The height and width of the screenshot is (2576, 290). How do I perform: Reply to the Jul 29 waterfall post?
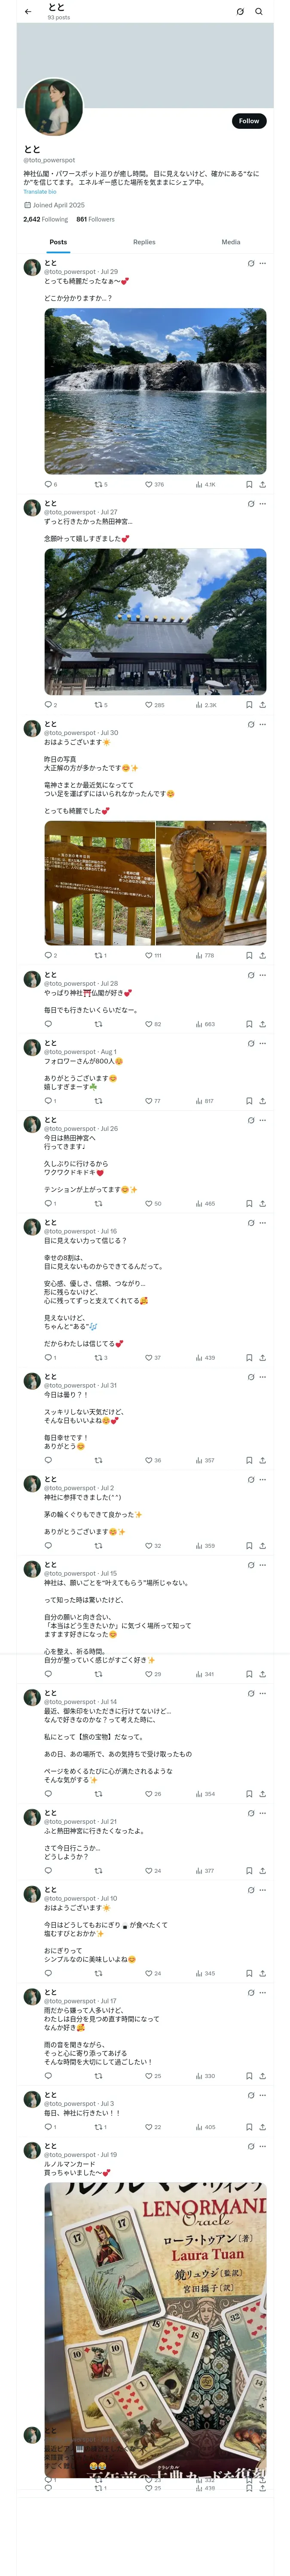click(48, 484)
